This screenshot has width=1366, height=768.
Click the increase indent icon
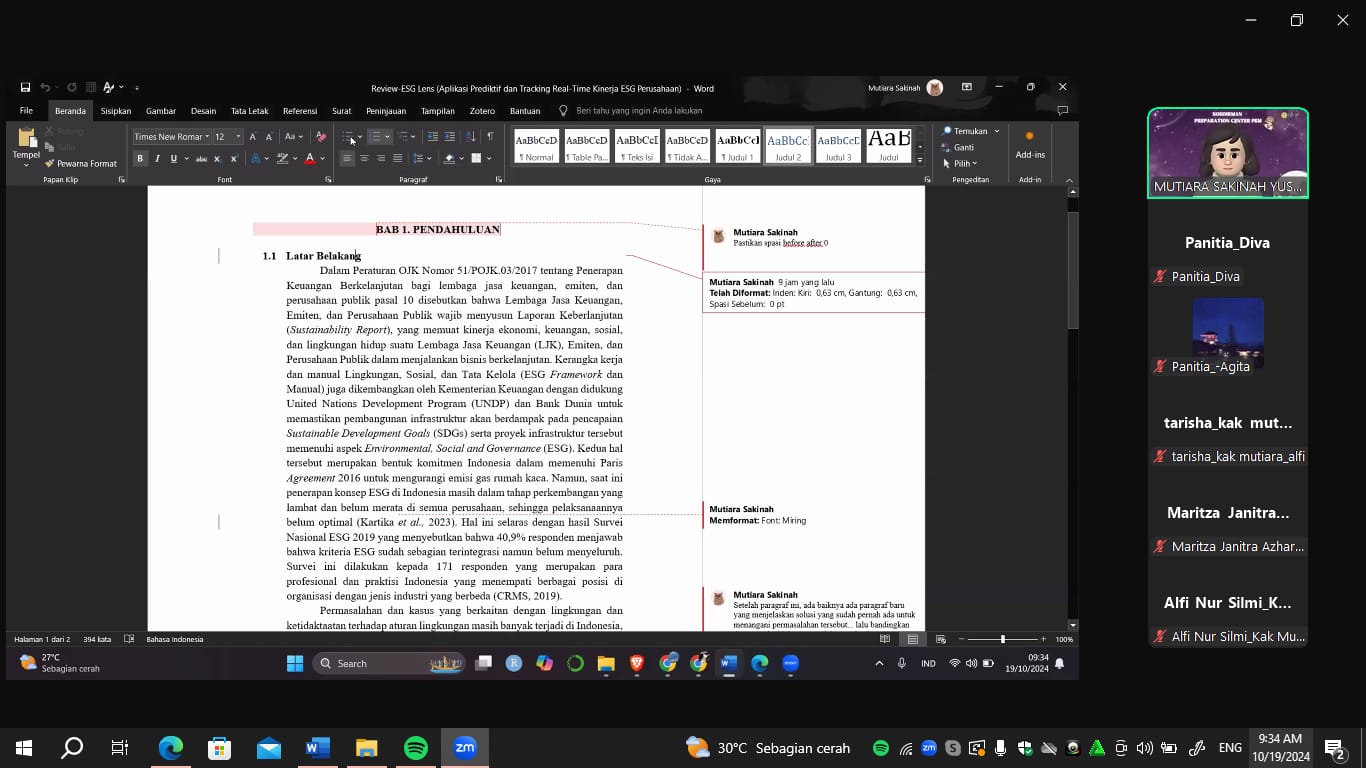tap(450, 137)
